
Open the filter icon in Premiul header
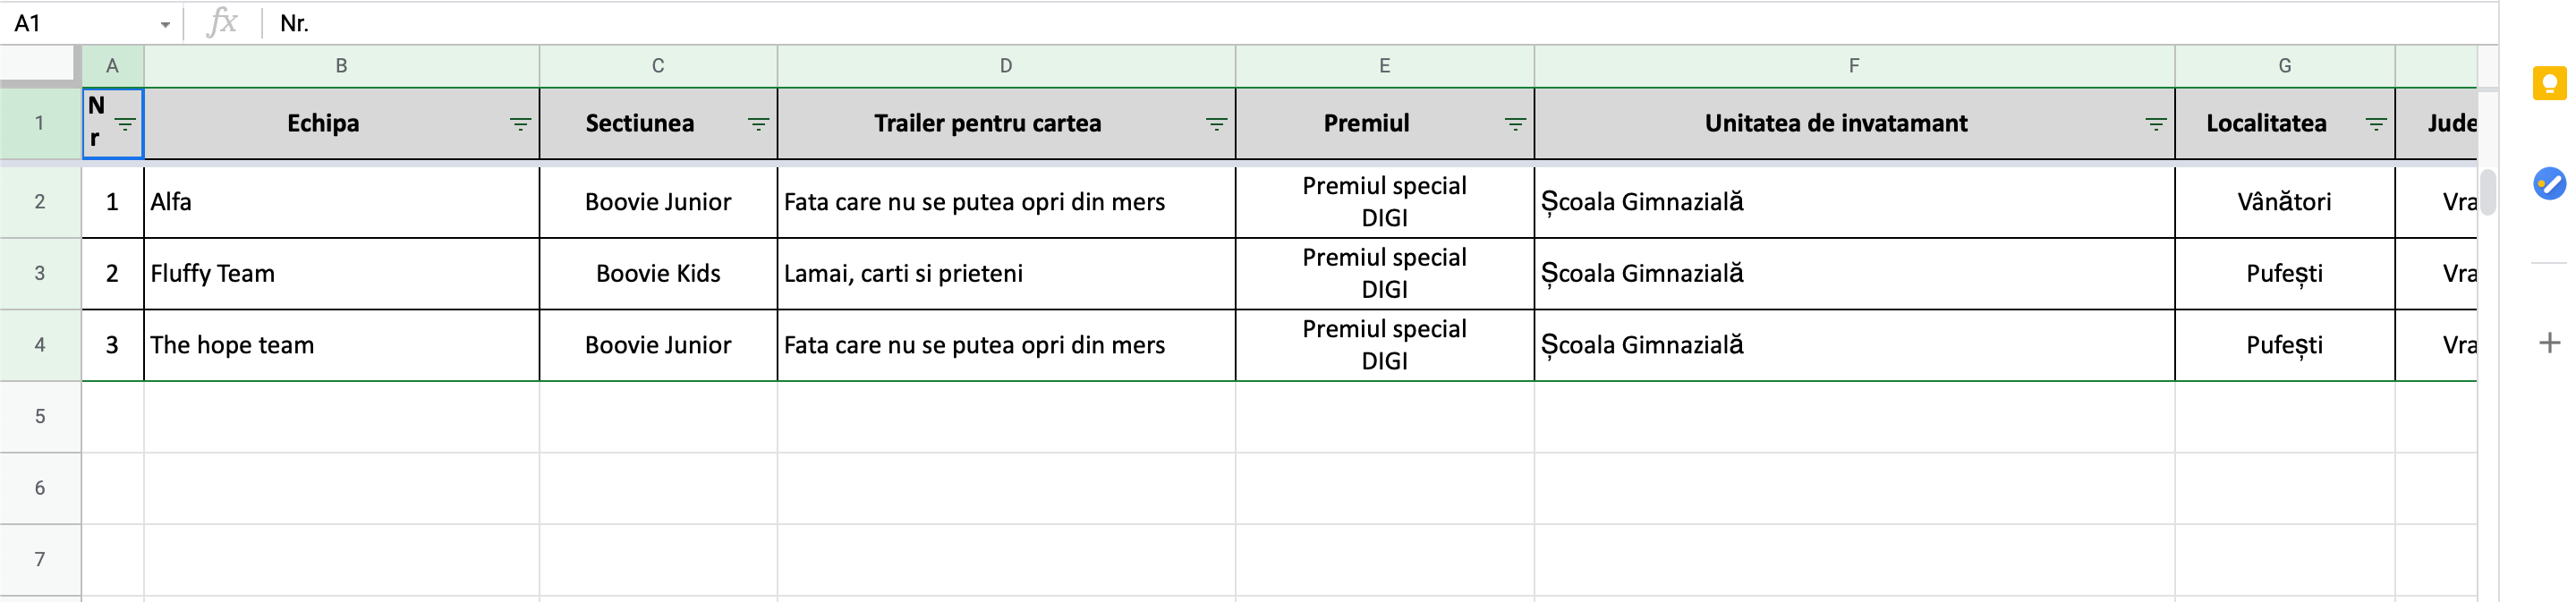pyautogui.click(x=1515, y=124)
